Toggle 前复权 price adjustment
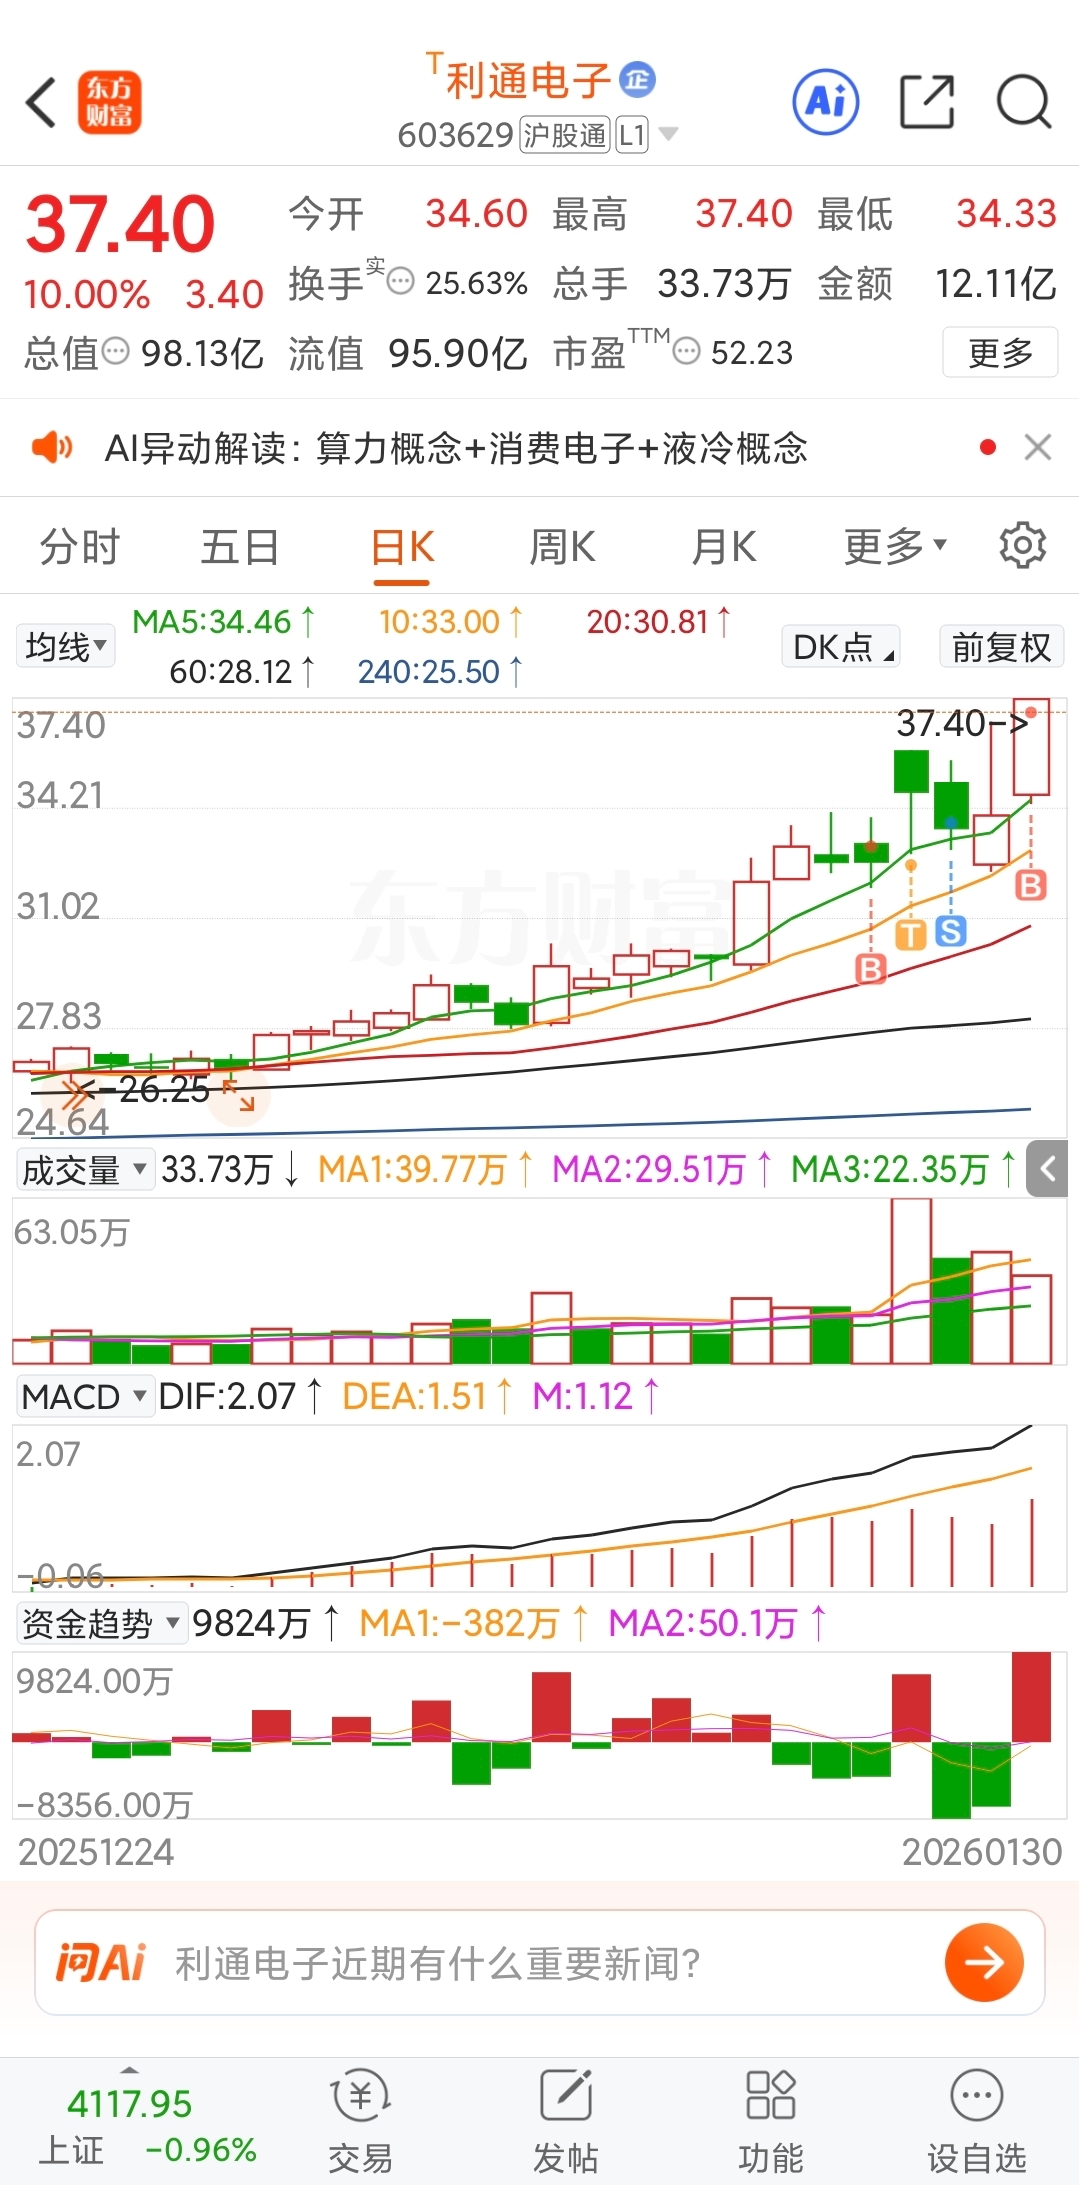Viewport: 1079px width, 2185px height. coord(1001,647)
